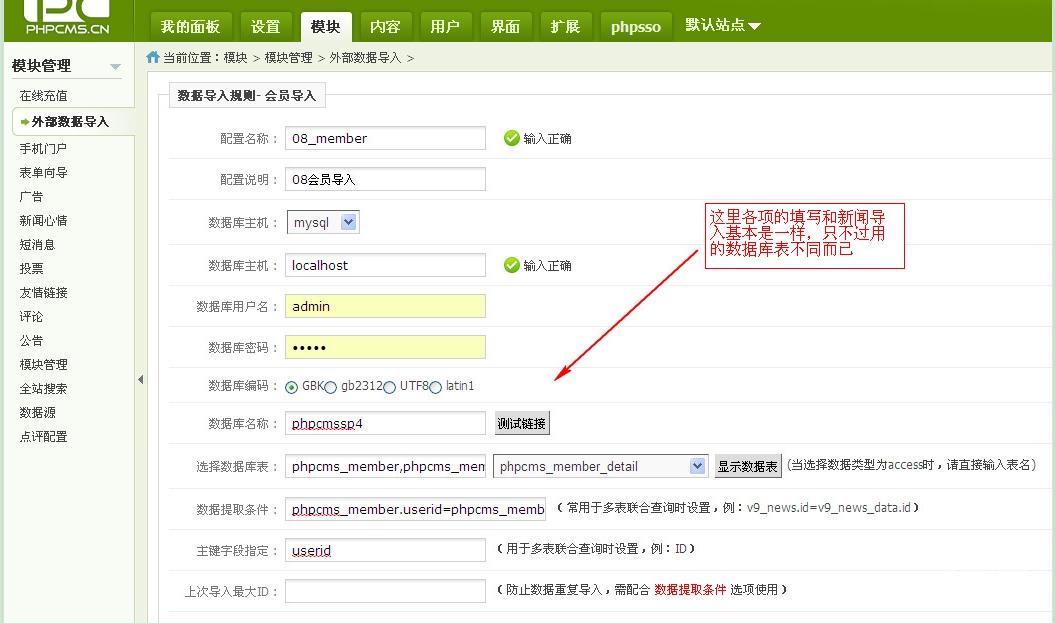
Task: Open the 用户 tab
Action: [445, 27]
